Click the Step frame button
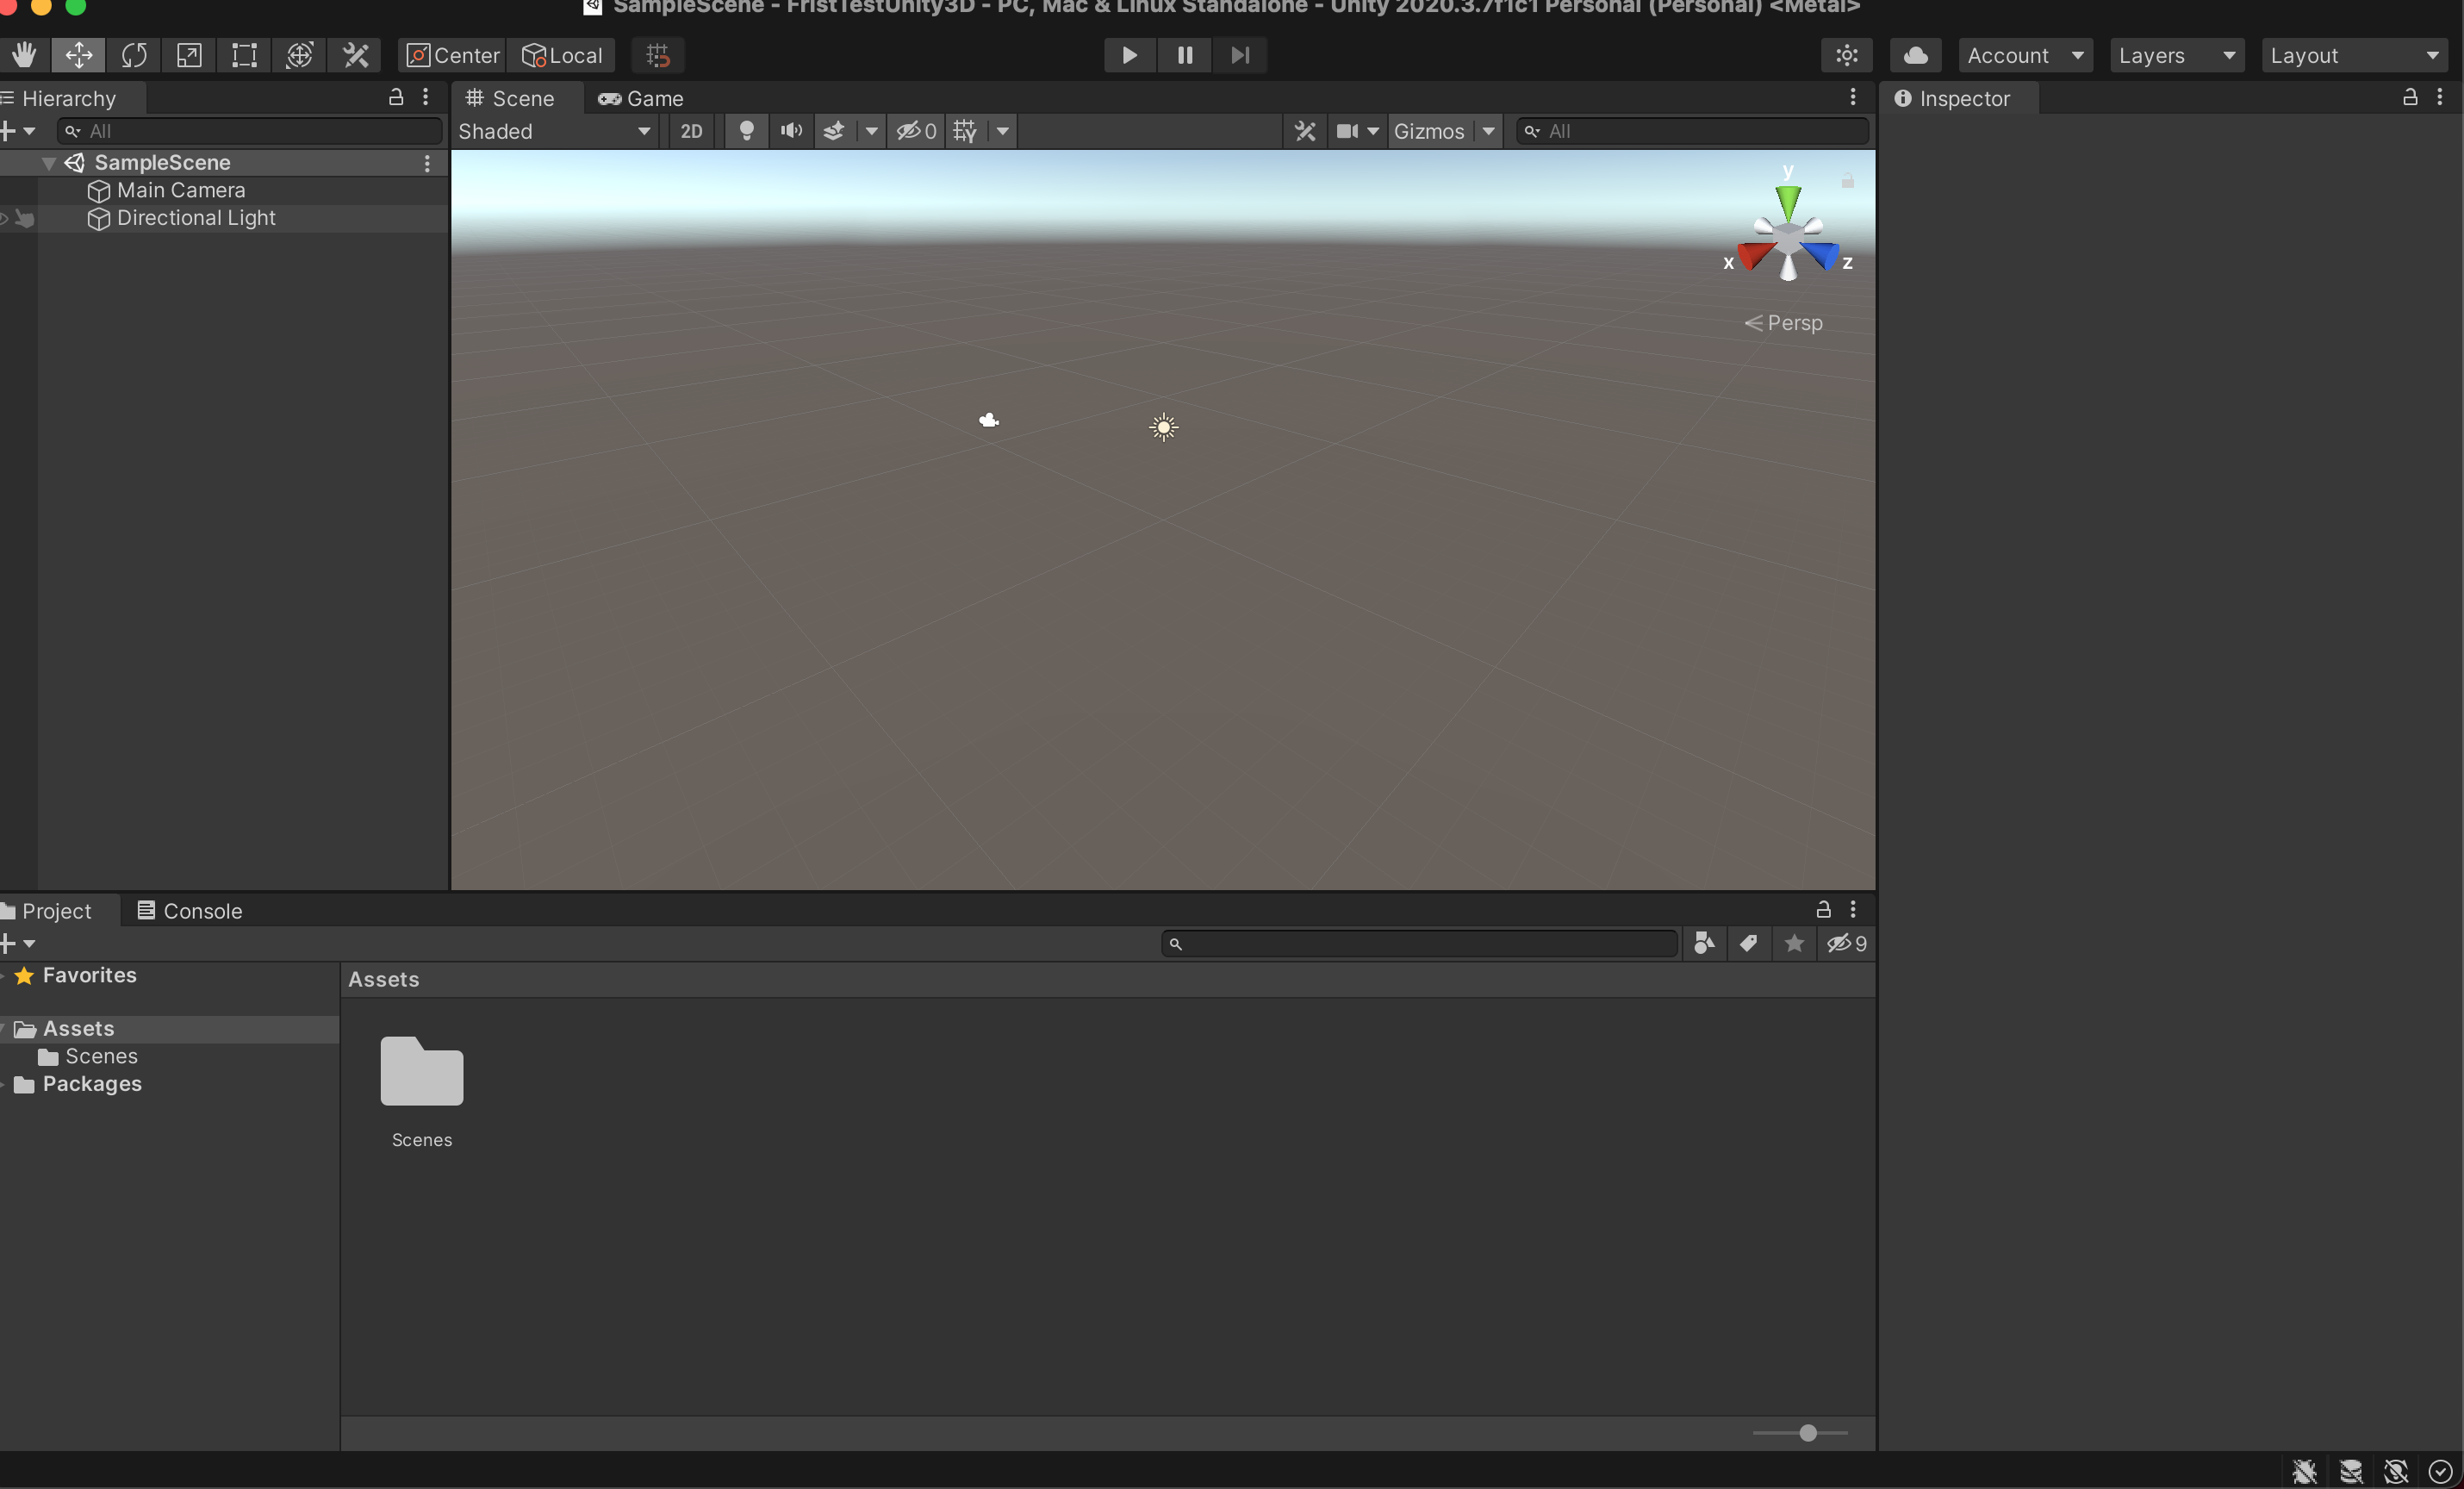Viewport: 2464px width, 1489px height. pyautogui.click(x=1240, y=55)
